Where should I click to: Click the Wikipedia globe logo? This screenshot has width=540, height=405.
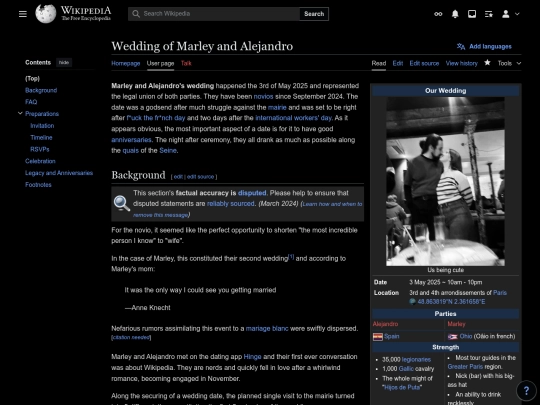(45, 14)
